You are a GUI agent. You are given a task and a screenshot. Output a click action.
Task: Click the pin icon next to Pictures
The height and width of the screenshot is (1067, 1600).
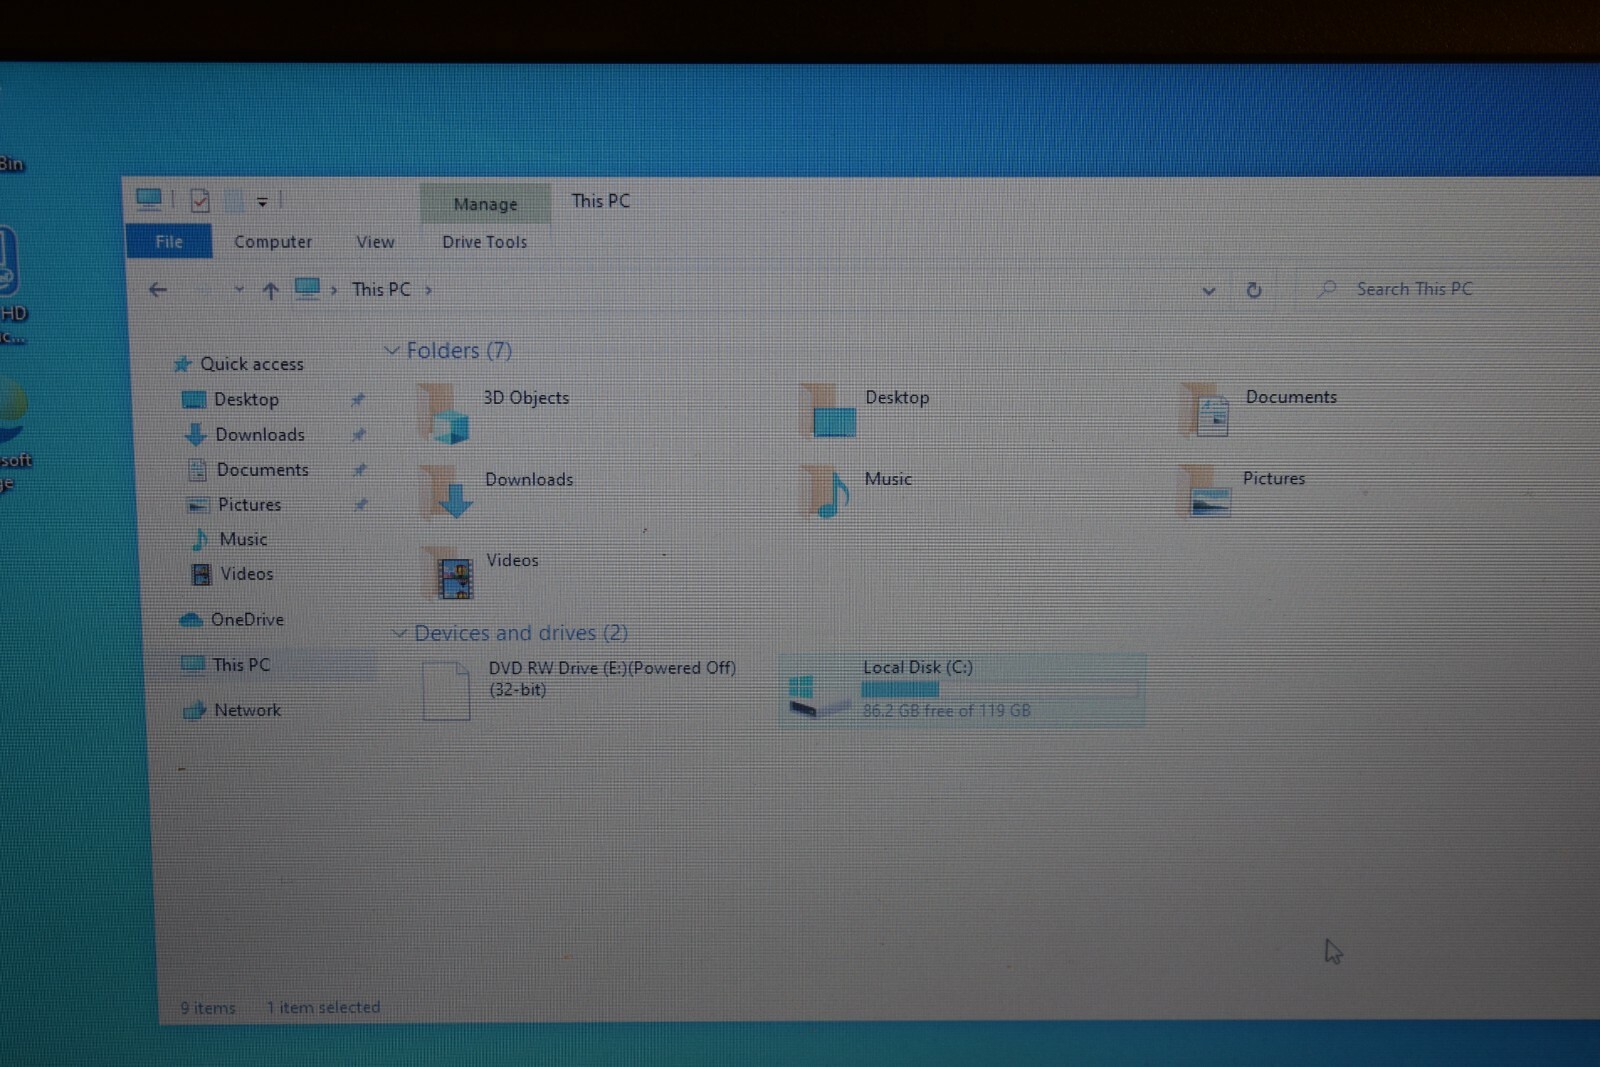point(361,505)
